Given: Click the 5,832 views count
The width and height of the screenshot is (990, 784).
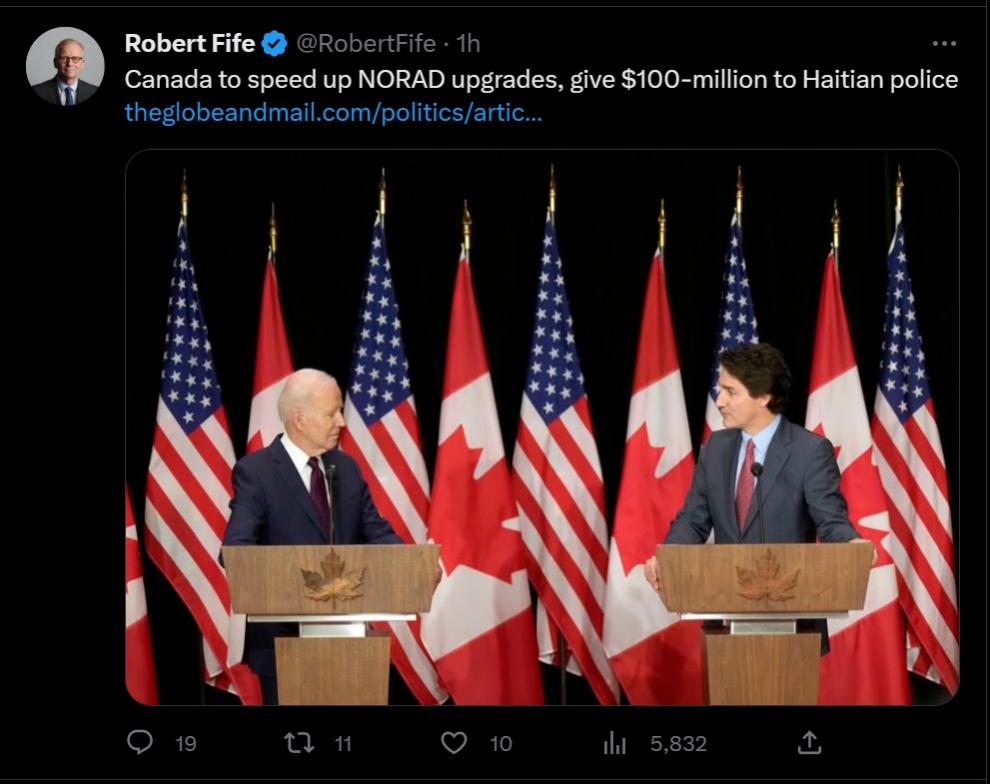Looking at the screenshot, I should click(678, 743).
